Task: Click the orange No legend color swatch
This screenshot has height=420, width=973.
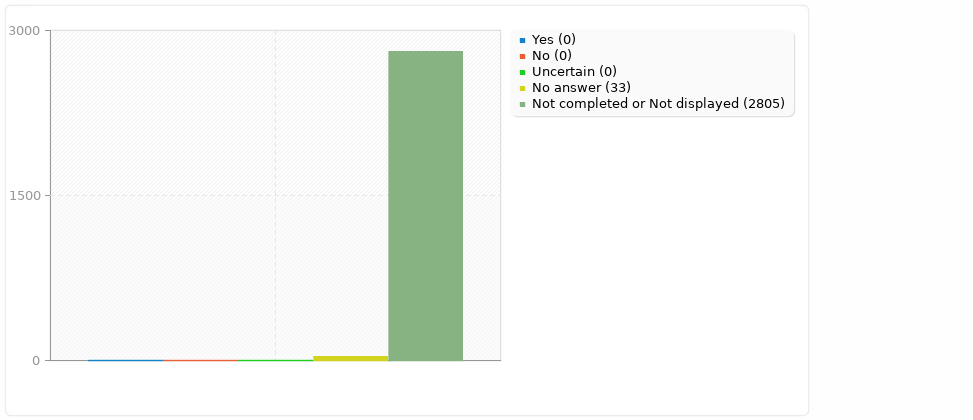Action: pyautogui.click(x=522, y=56)
